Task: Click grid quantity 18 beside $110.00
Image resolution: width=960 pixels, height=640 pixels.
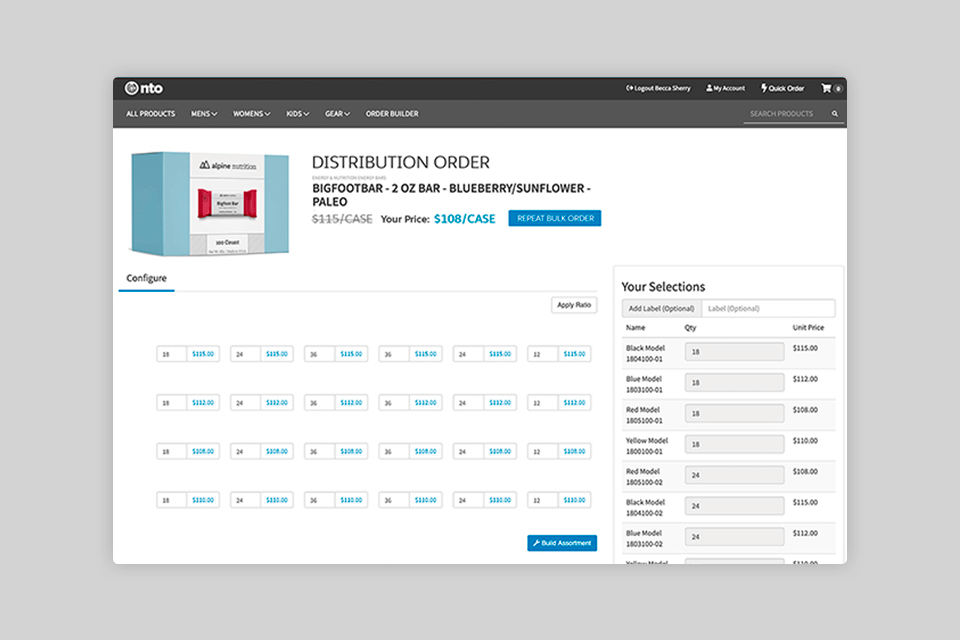Action: tap(171, 500)
